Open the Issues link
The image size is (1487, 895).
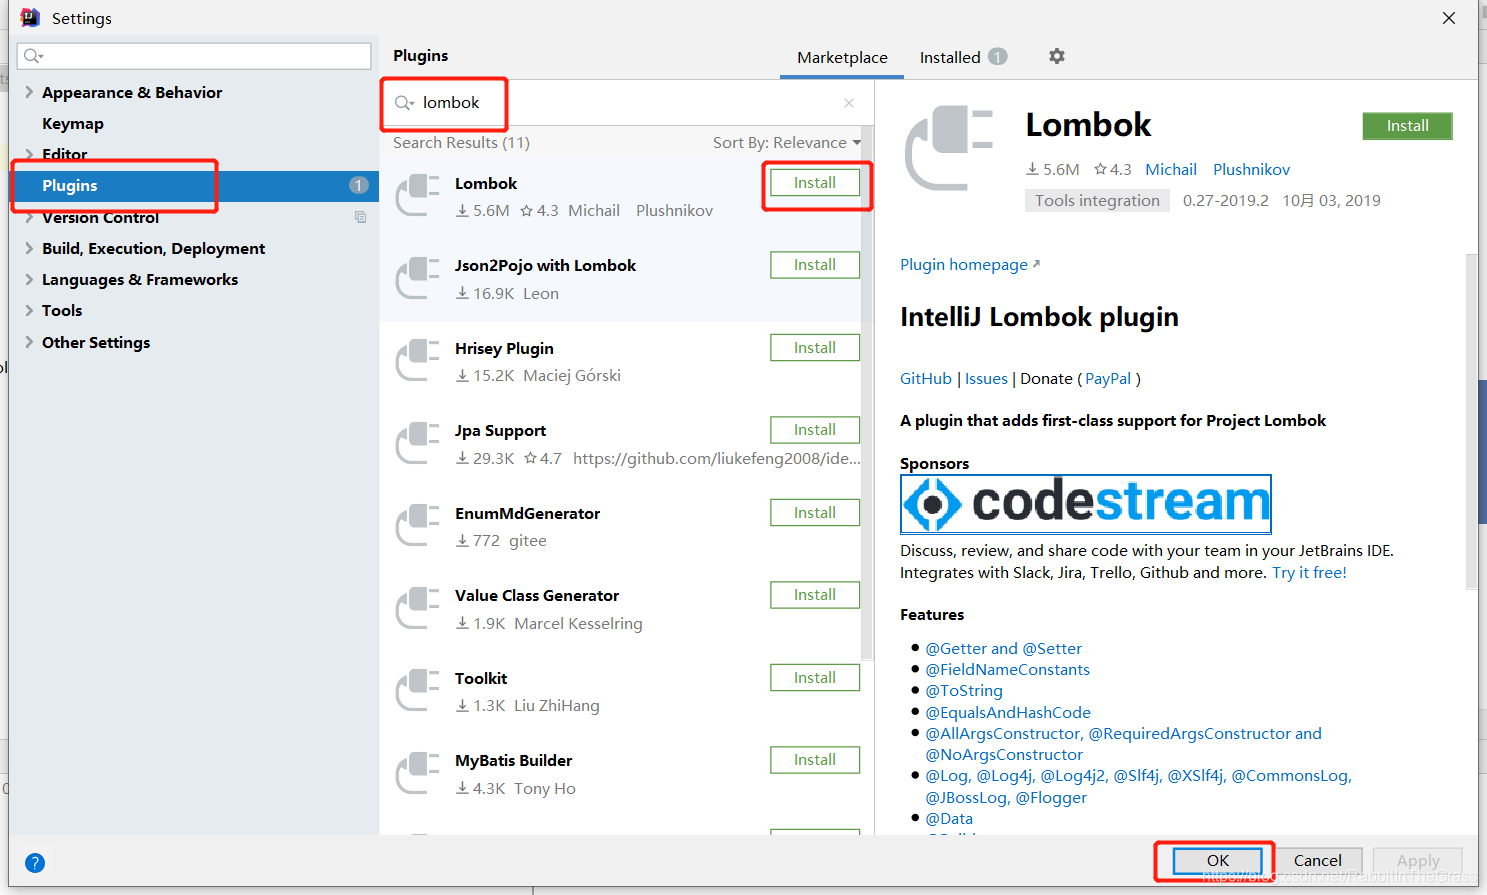pyautogui.click(x=986, y=379)
